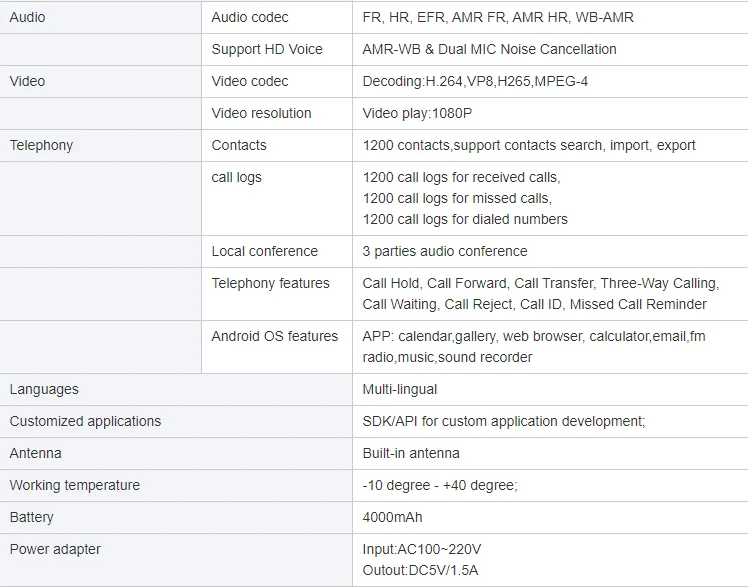This screenshot has height=588, width=748.
Task: Click the "Video play:1080P" value
Action: 417,113
